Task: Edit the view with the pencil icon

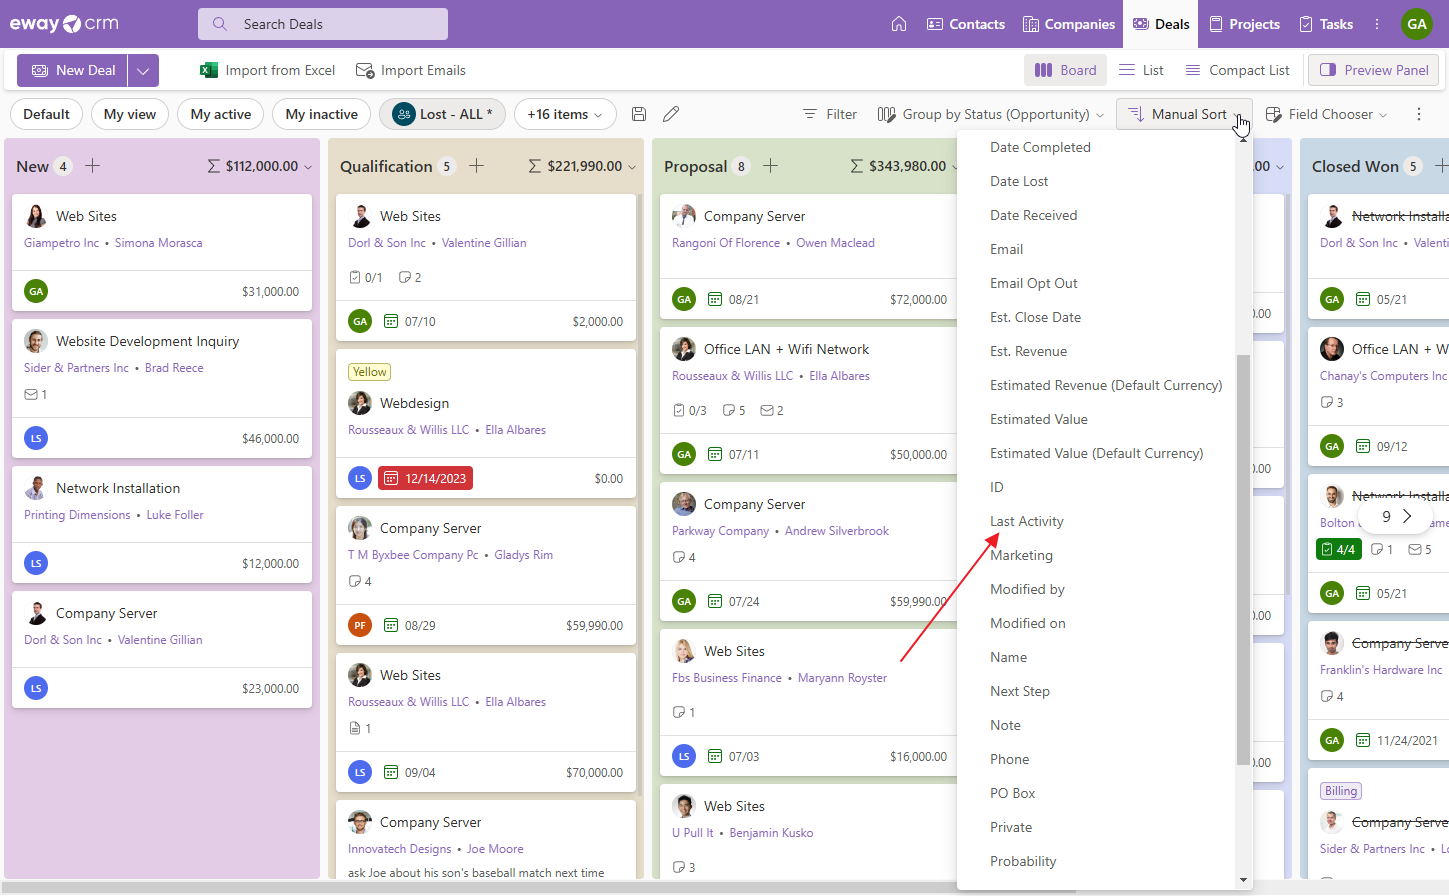Action: (x=671, y=114)
